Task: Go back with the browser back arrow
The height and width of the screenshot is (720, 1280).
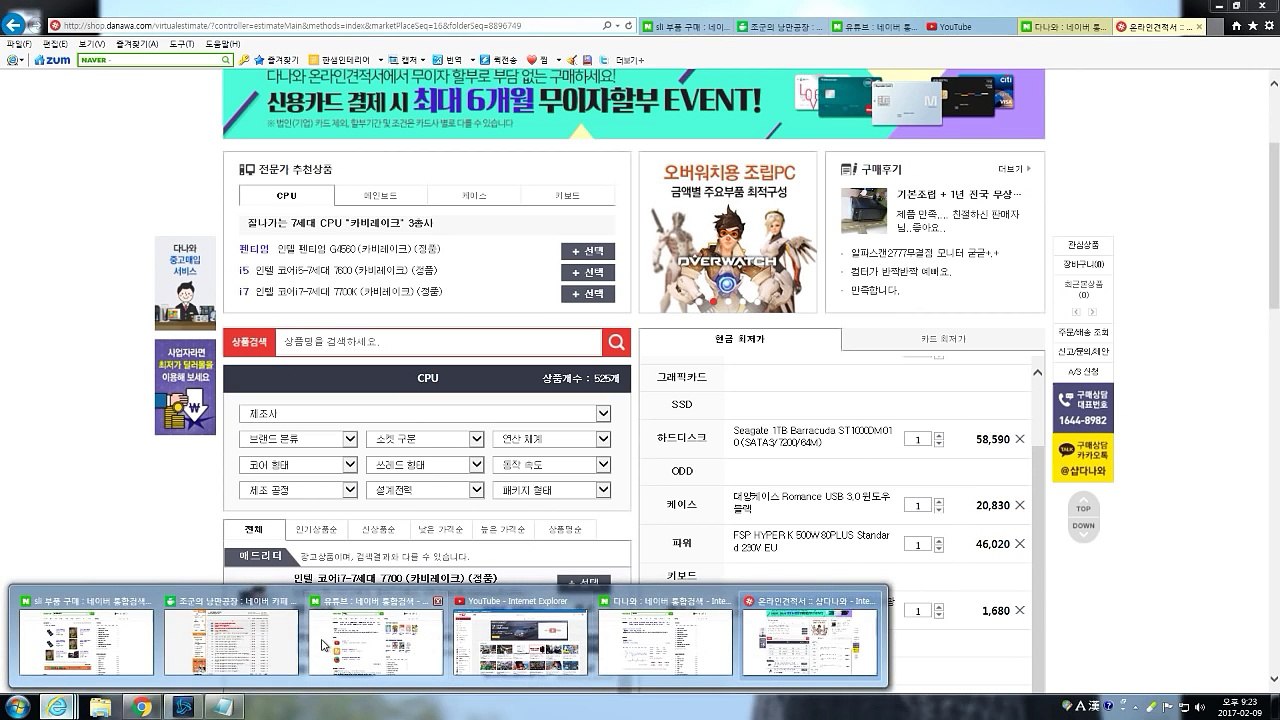Action: point(13,25)
